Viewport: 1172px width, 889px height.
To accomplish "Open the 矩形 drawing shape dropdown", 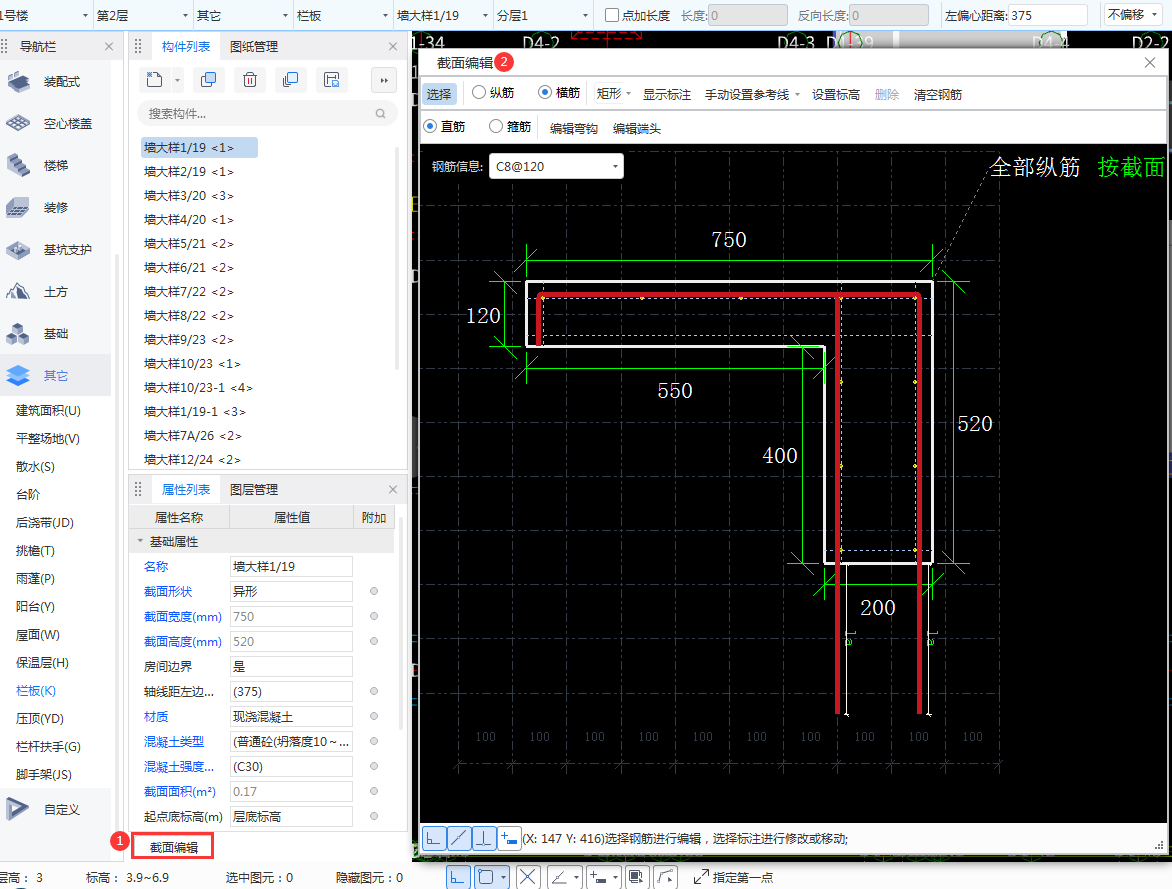I will 614,93.
